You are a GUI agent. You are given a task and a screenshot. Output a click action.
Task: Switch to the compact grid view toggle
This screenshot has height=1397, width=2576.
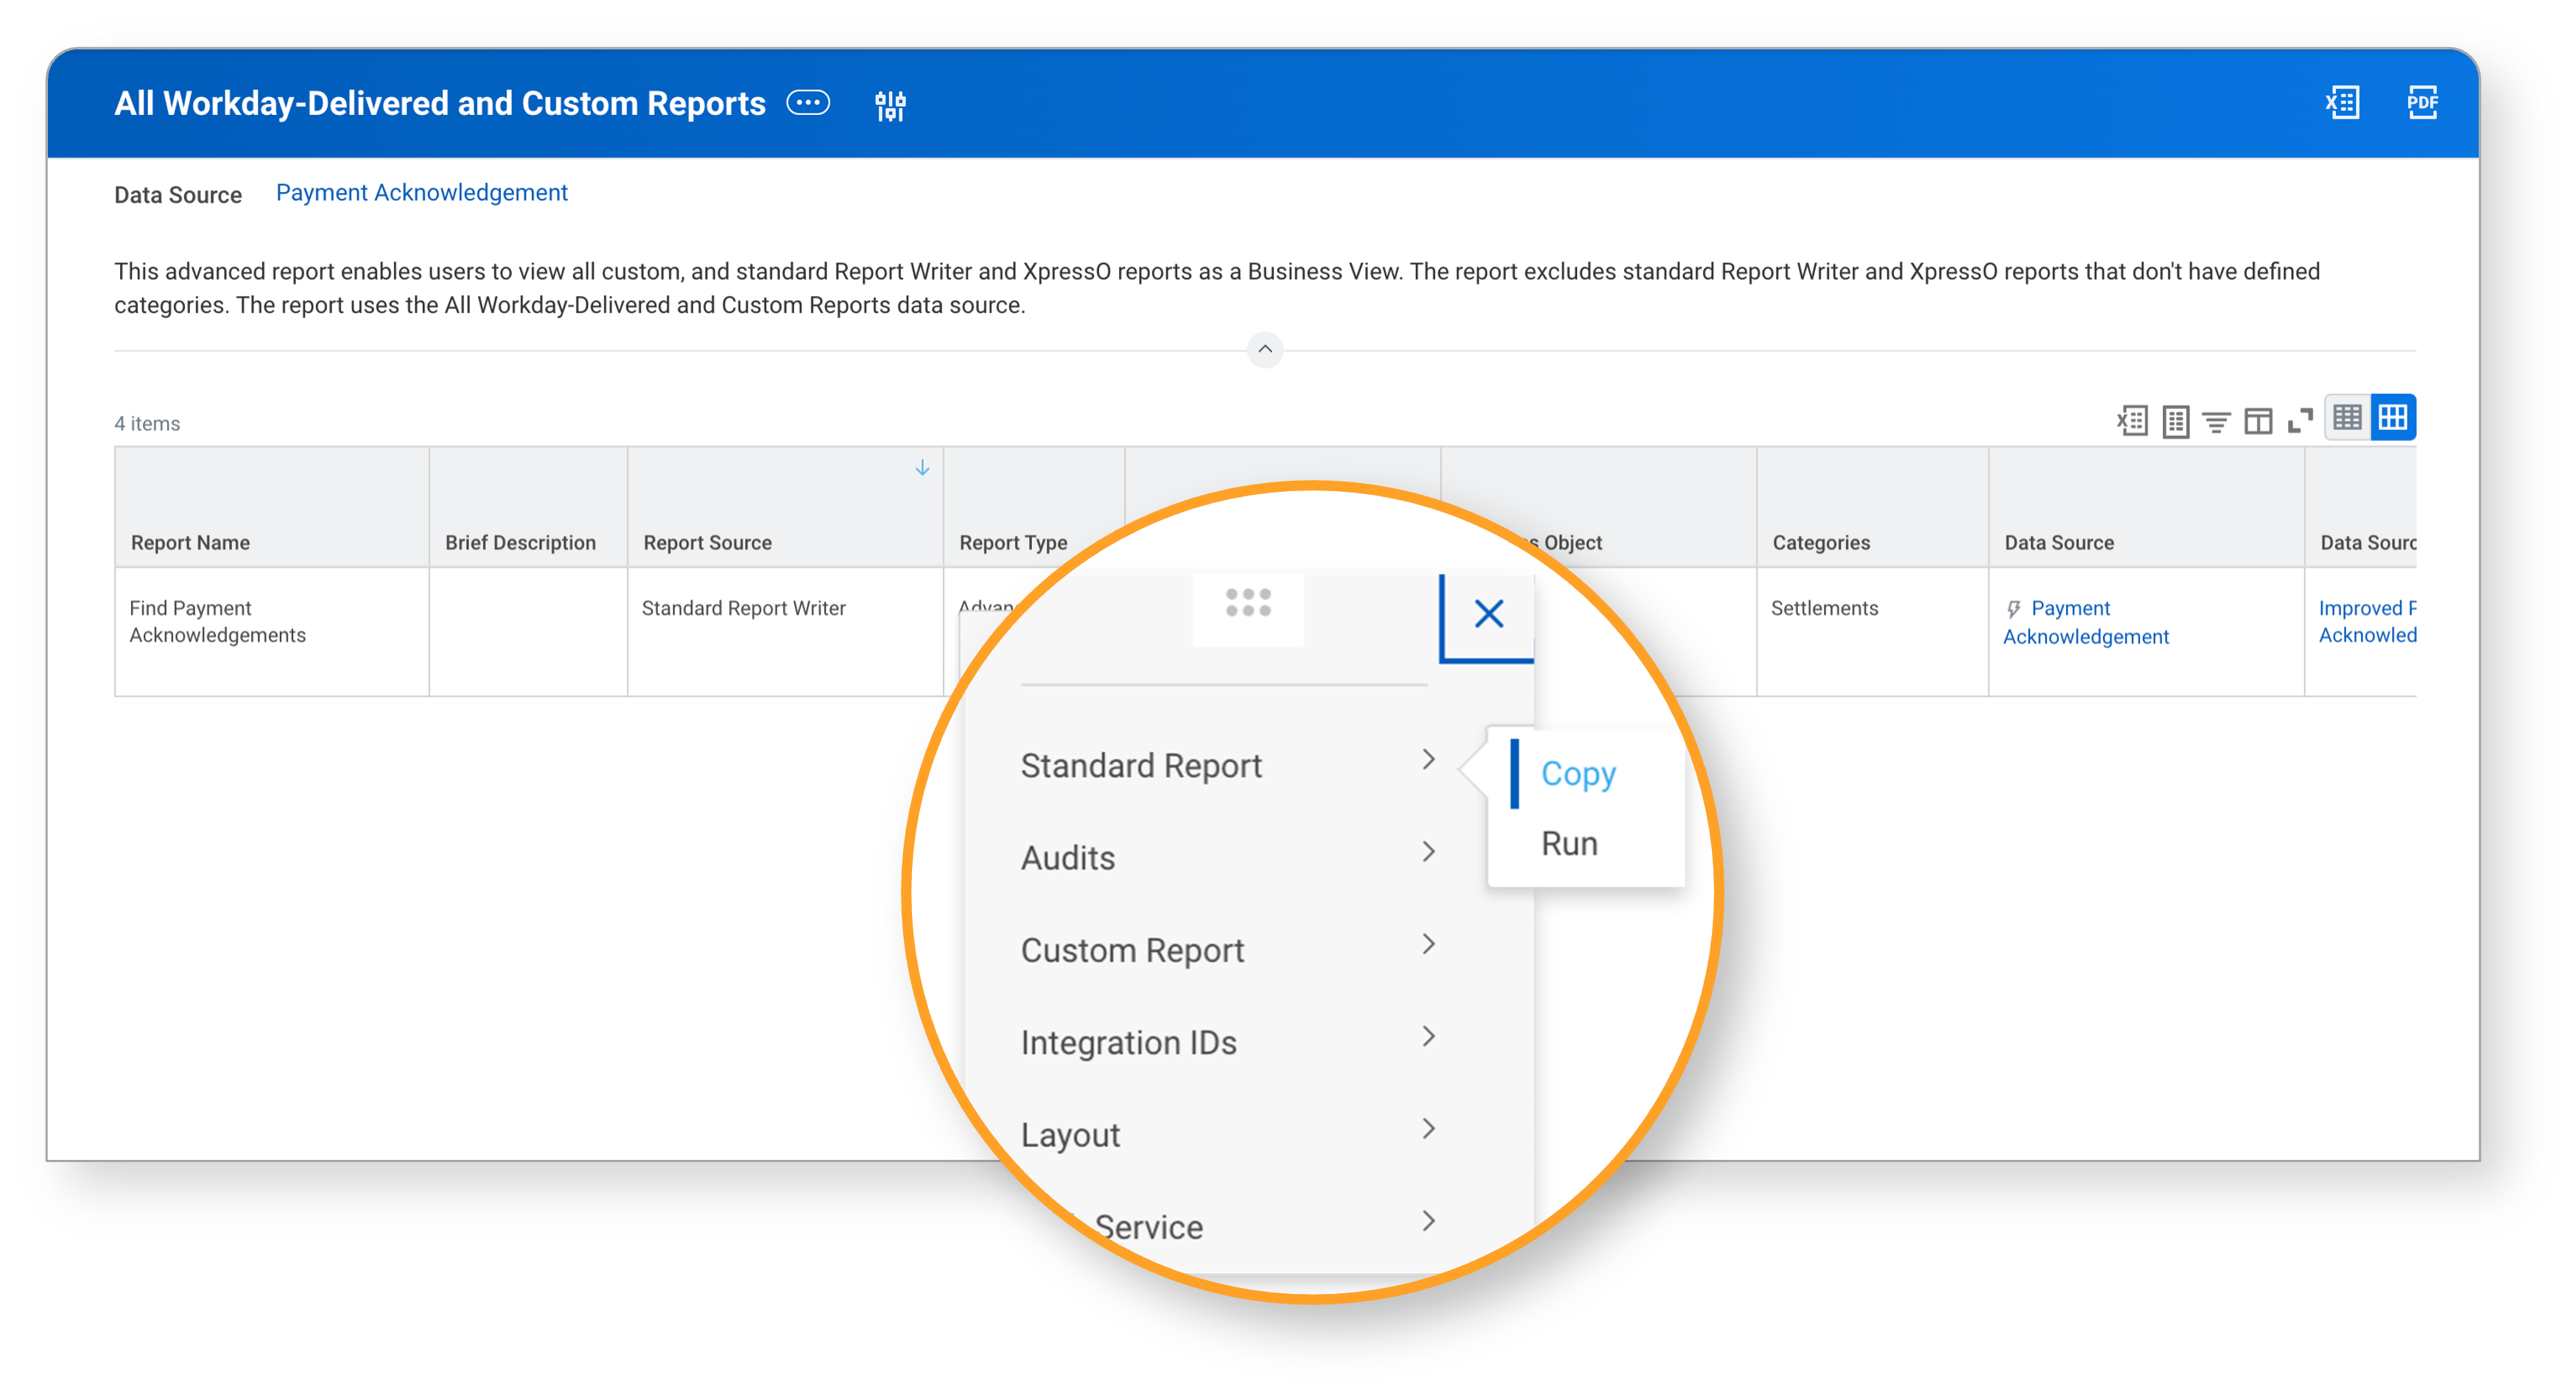pyautogui.click(x=2347, y=418)
